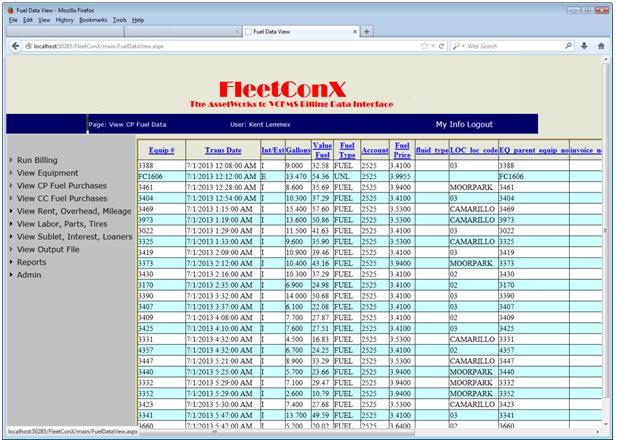Click the vertical page scrollbar
626x440 pixels.
coord(606,230)
